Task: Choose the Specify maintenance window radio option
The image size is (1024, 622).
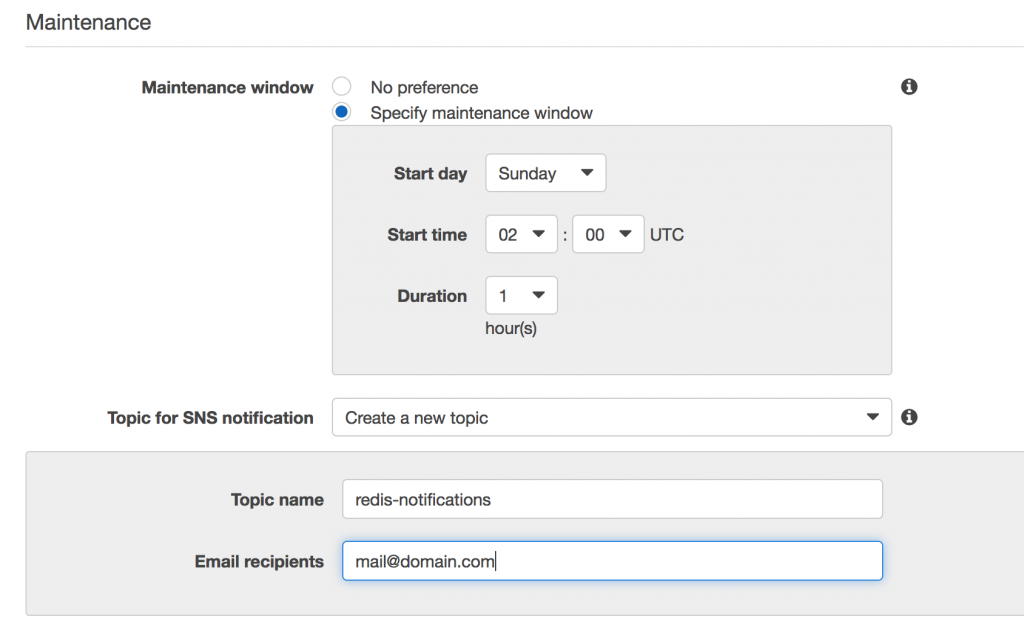Action: click(x=342, y=112)
